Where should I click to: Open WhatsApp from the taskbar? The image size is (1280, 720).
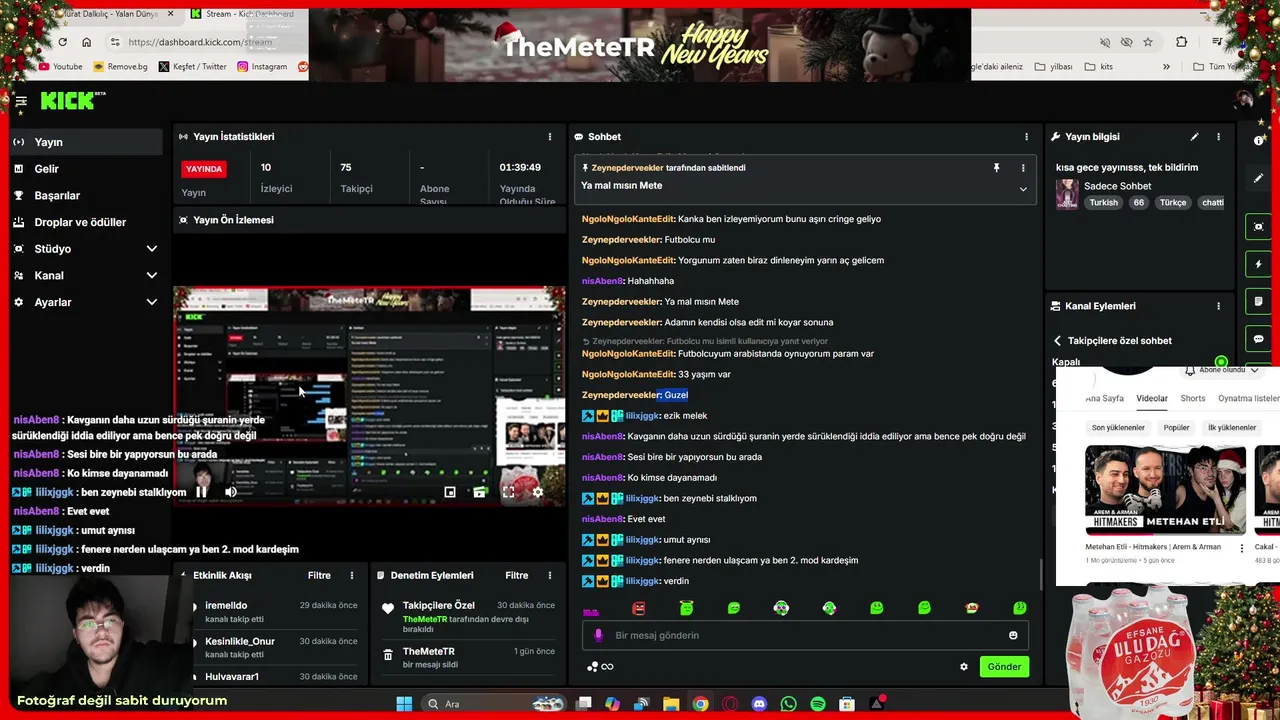(x=789, y=704)
